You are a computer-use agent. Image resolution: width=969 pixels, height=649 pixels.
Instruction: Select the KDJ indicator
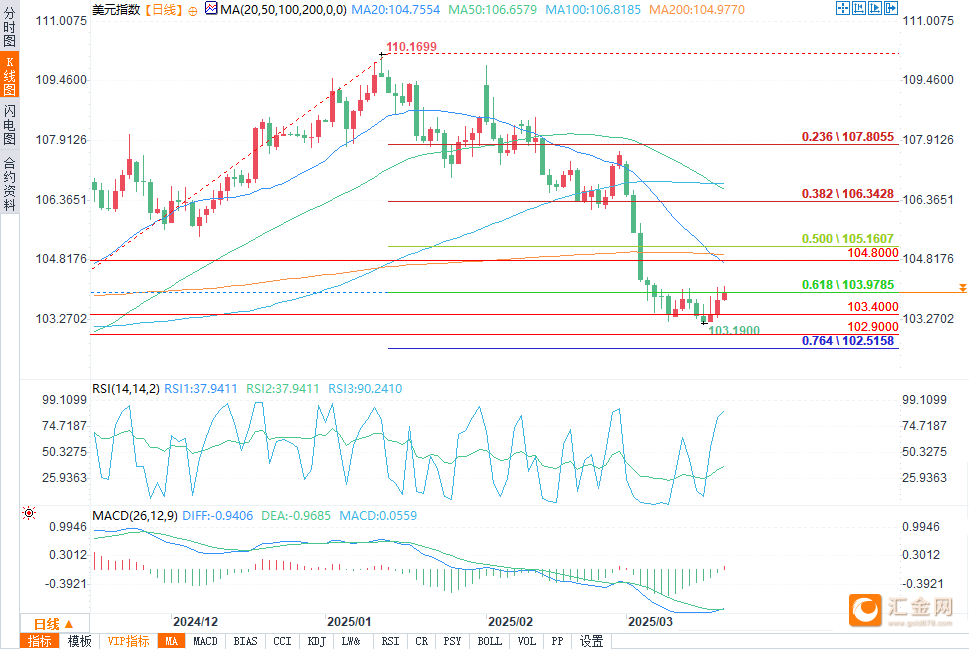316,641
